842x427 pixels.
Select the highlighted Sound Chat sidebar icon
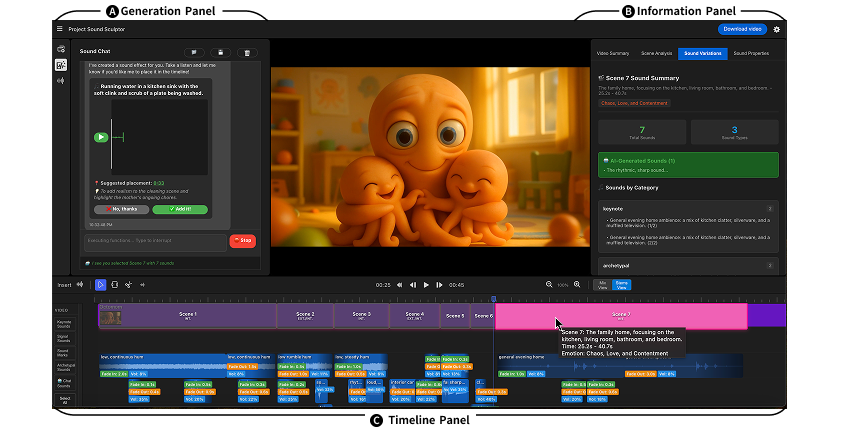(61, 65)
